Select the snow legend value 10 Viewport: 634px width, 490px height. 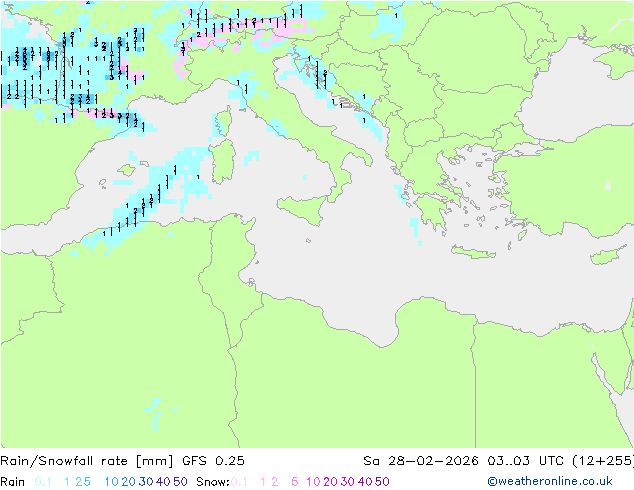click(313, 482)
